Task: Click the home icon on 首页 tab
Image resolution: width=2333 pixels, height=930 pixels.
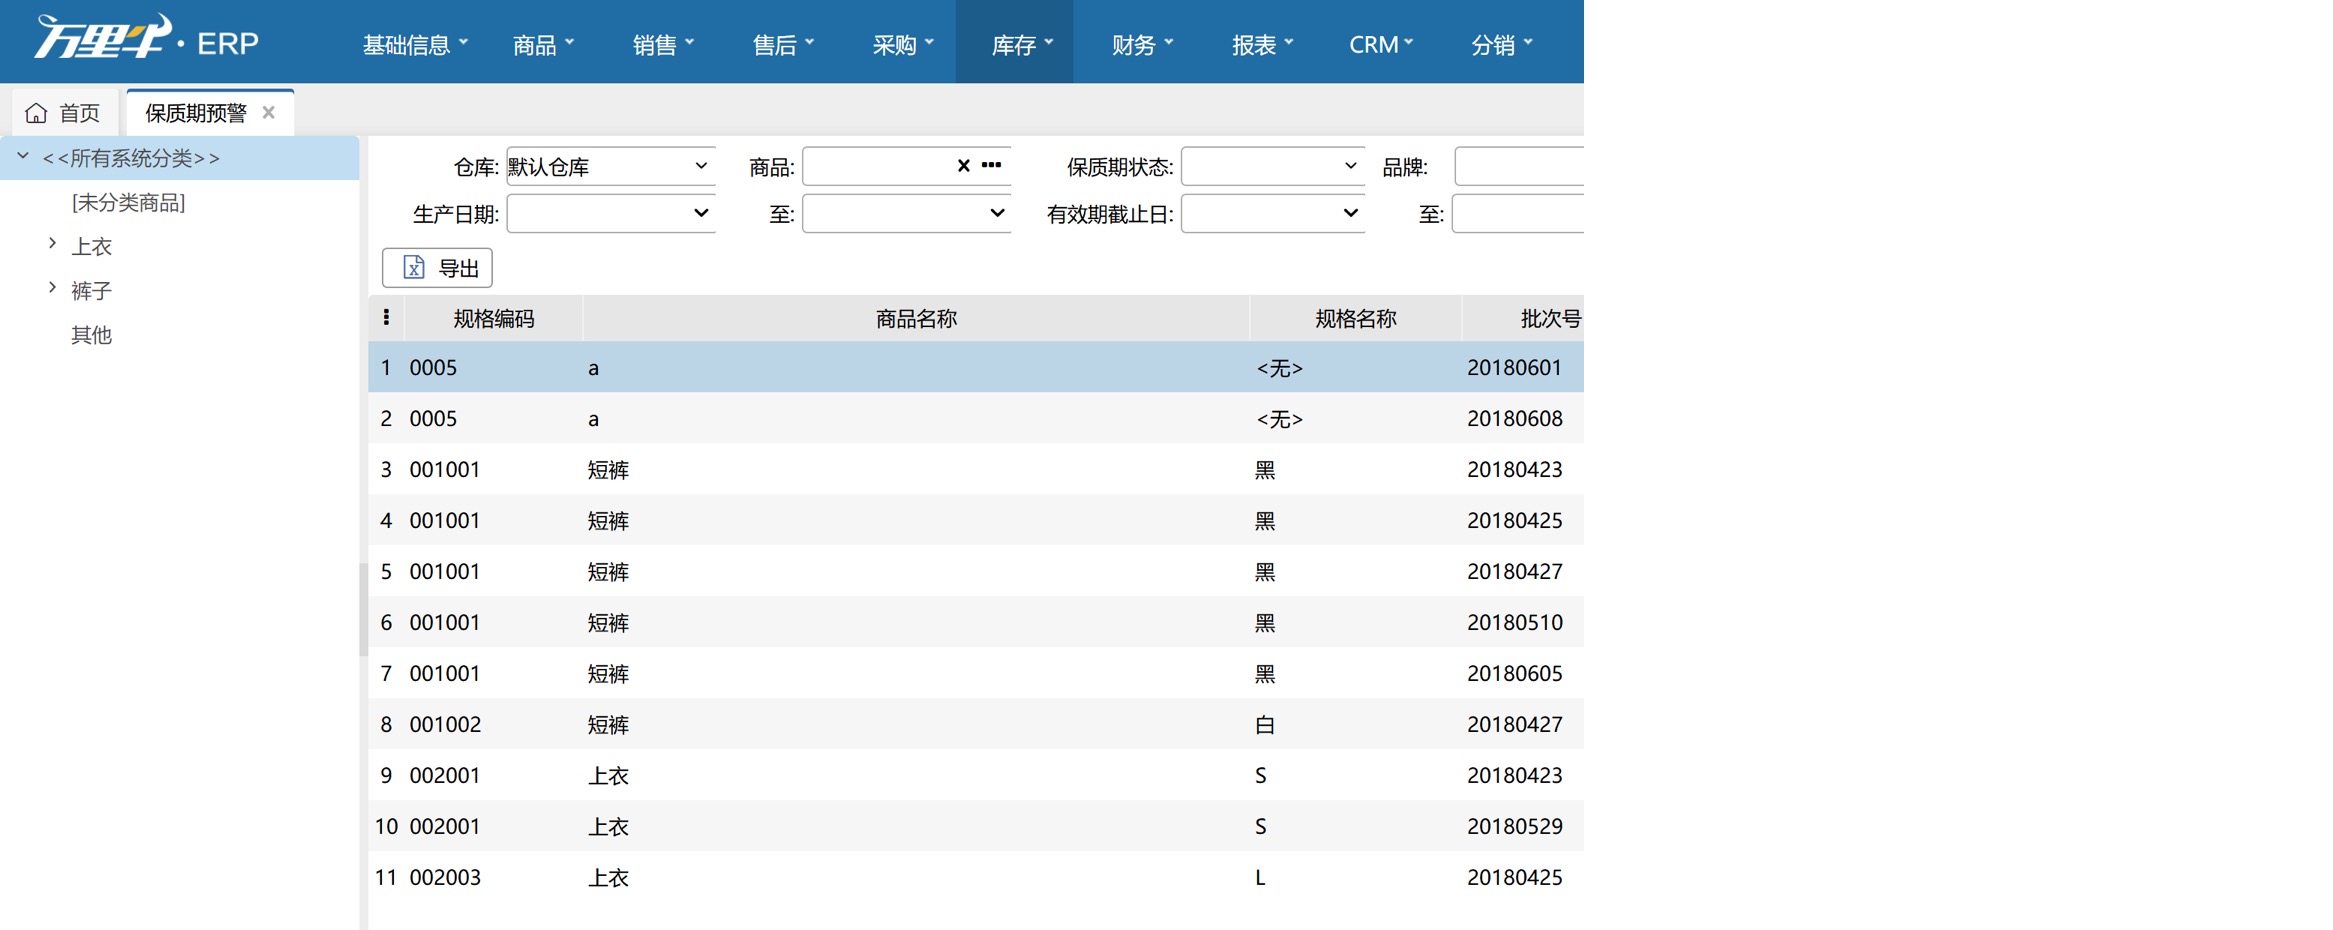Action: (36, 113)
